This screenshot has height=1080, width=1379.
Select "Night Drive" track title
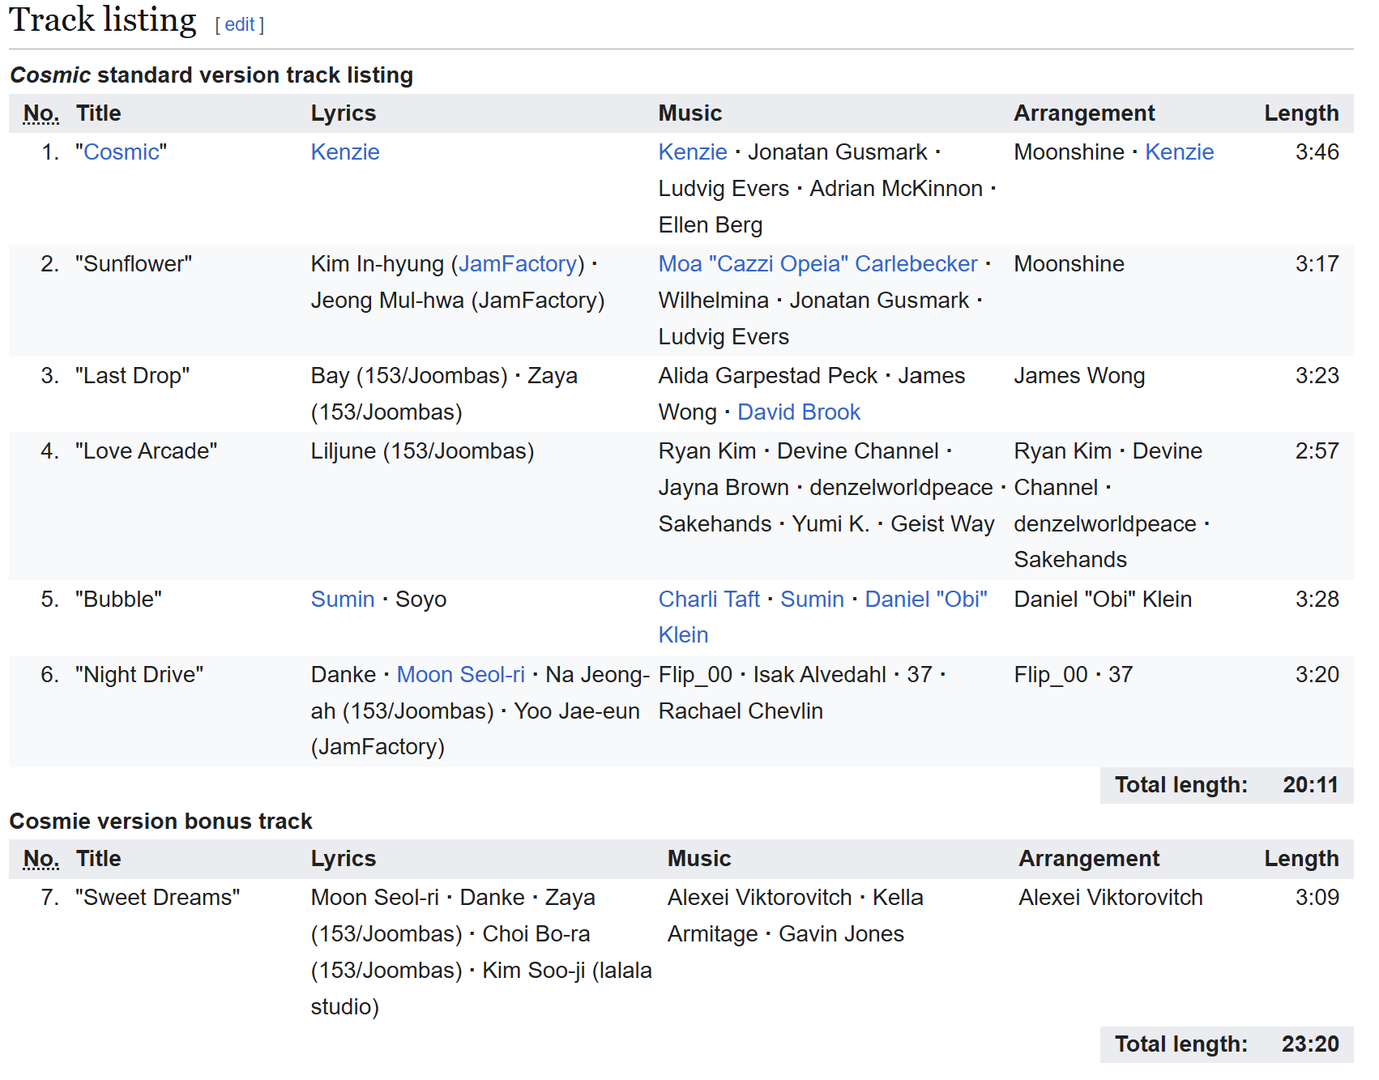tap(139, 675)
